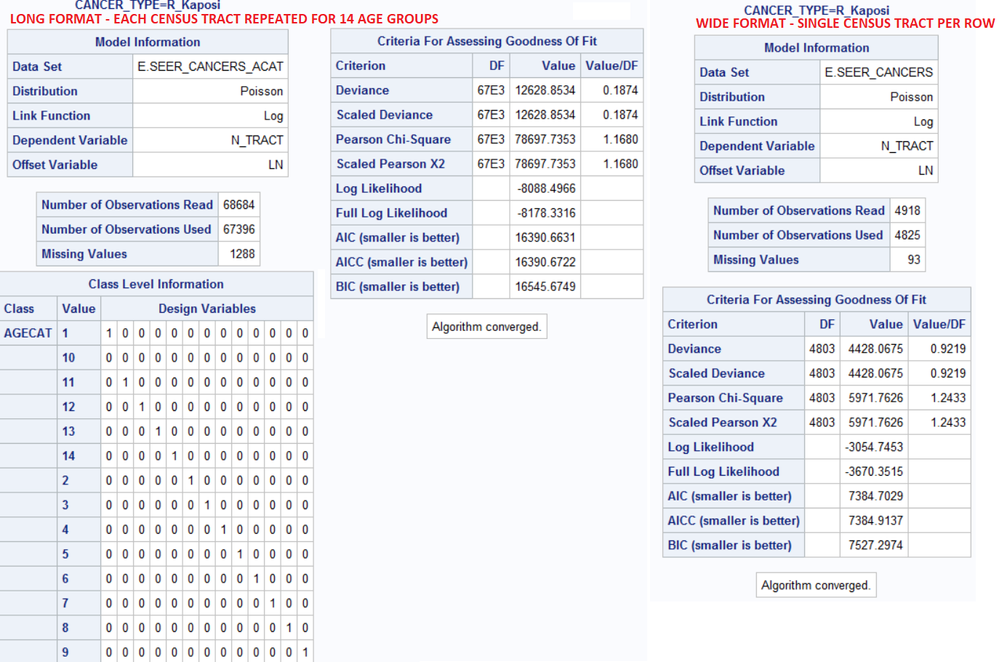The height and width of the screenshot is (662, 999).
Task: Click long format Deviance Value/DF 0.1874
Action: point(621,90)
